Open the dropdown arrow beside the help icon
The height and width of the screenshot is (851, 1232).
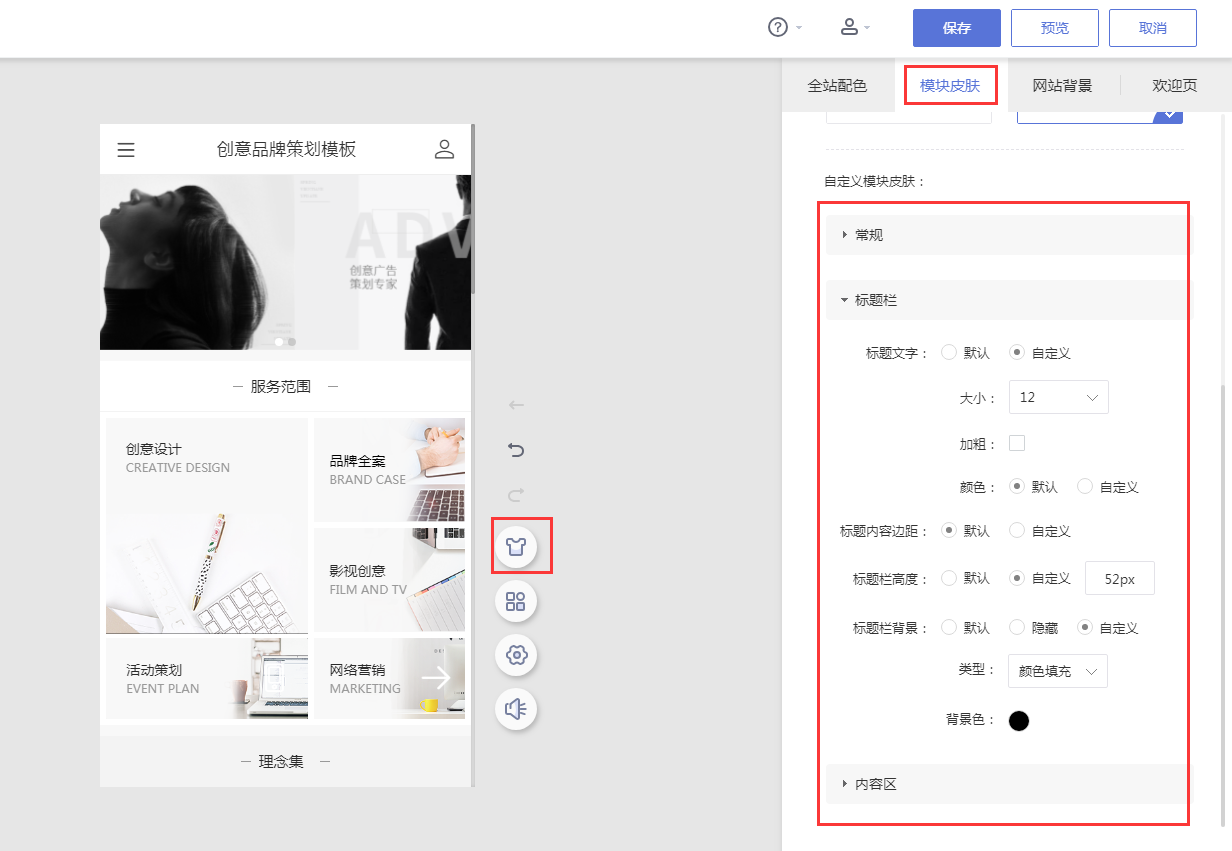[x=799, y=28]
